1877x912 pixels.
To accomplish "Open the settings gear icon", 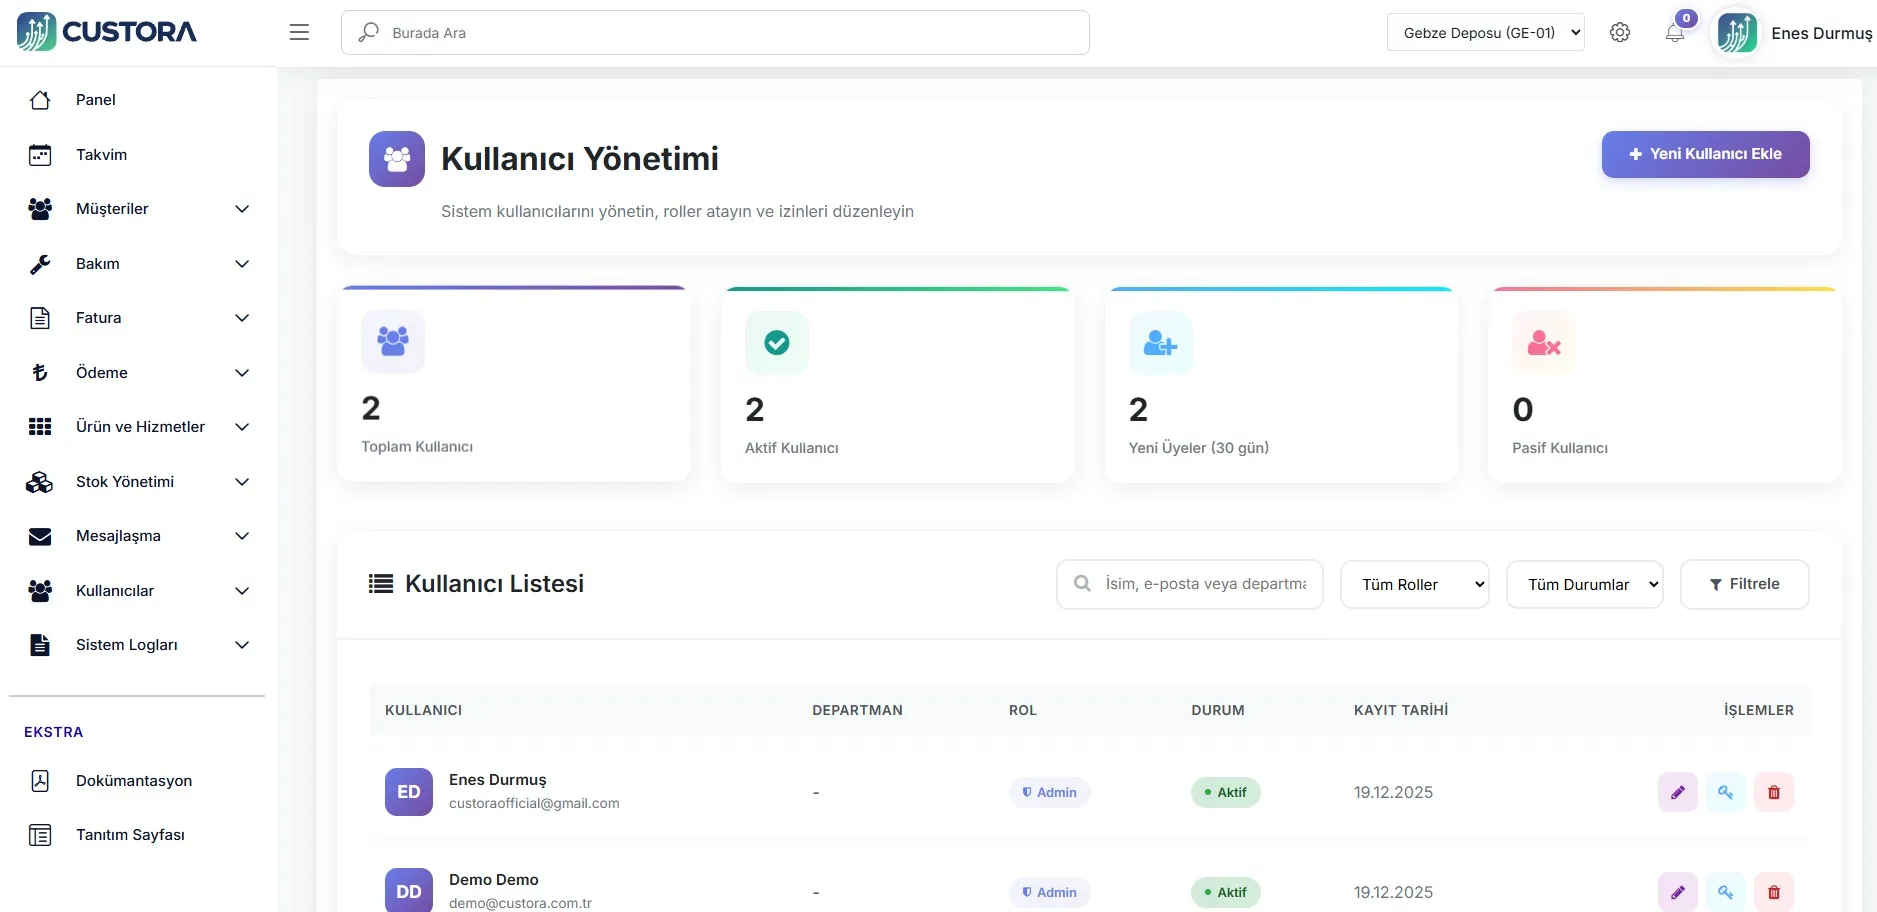I will 1620,33.
